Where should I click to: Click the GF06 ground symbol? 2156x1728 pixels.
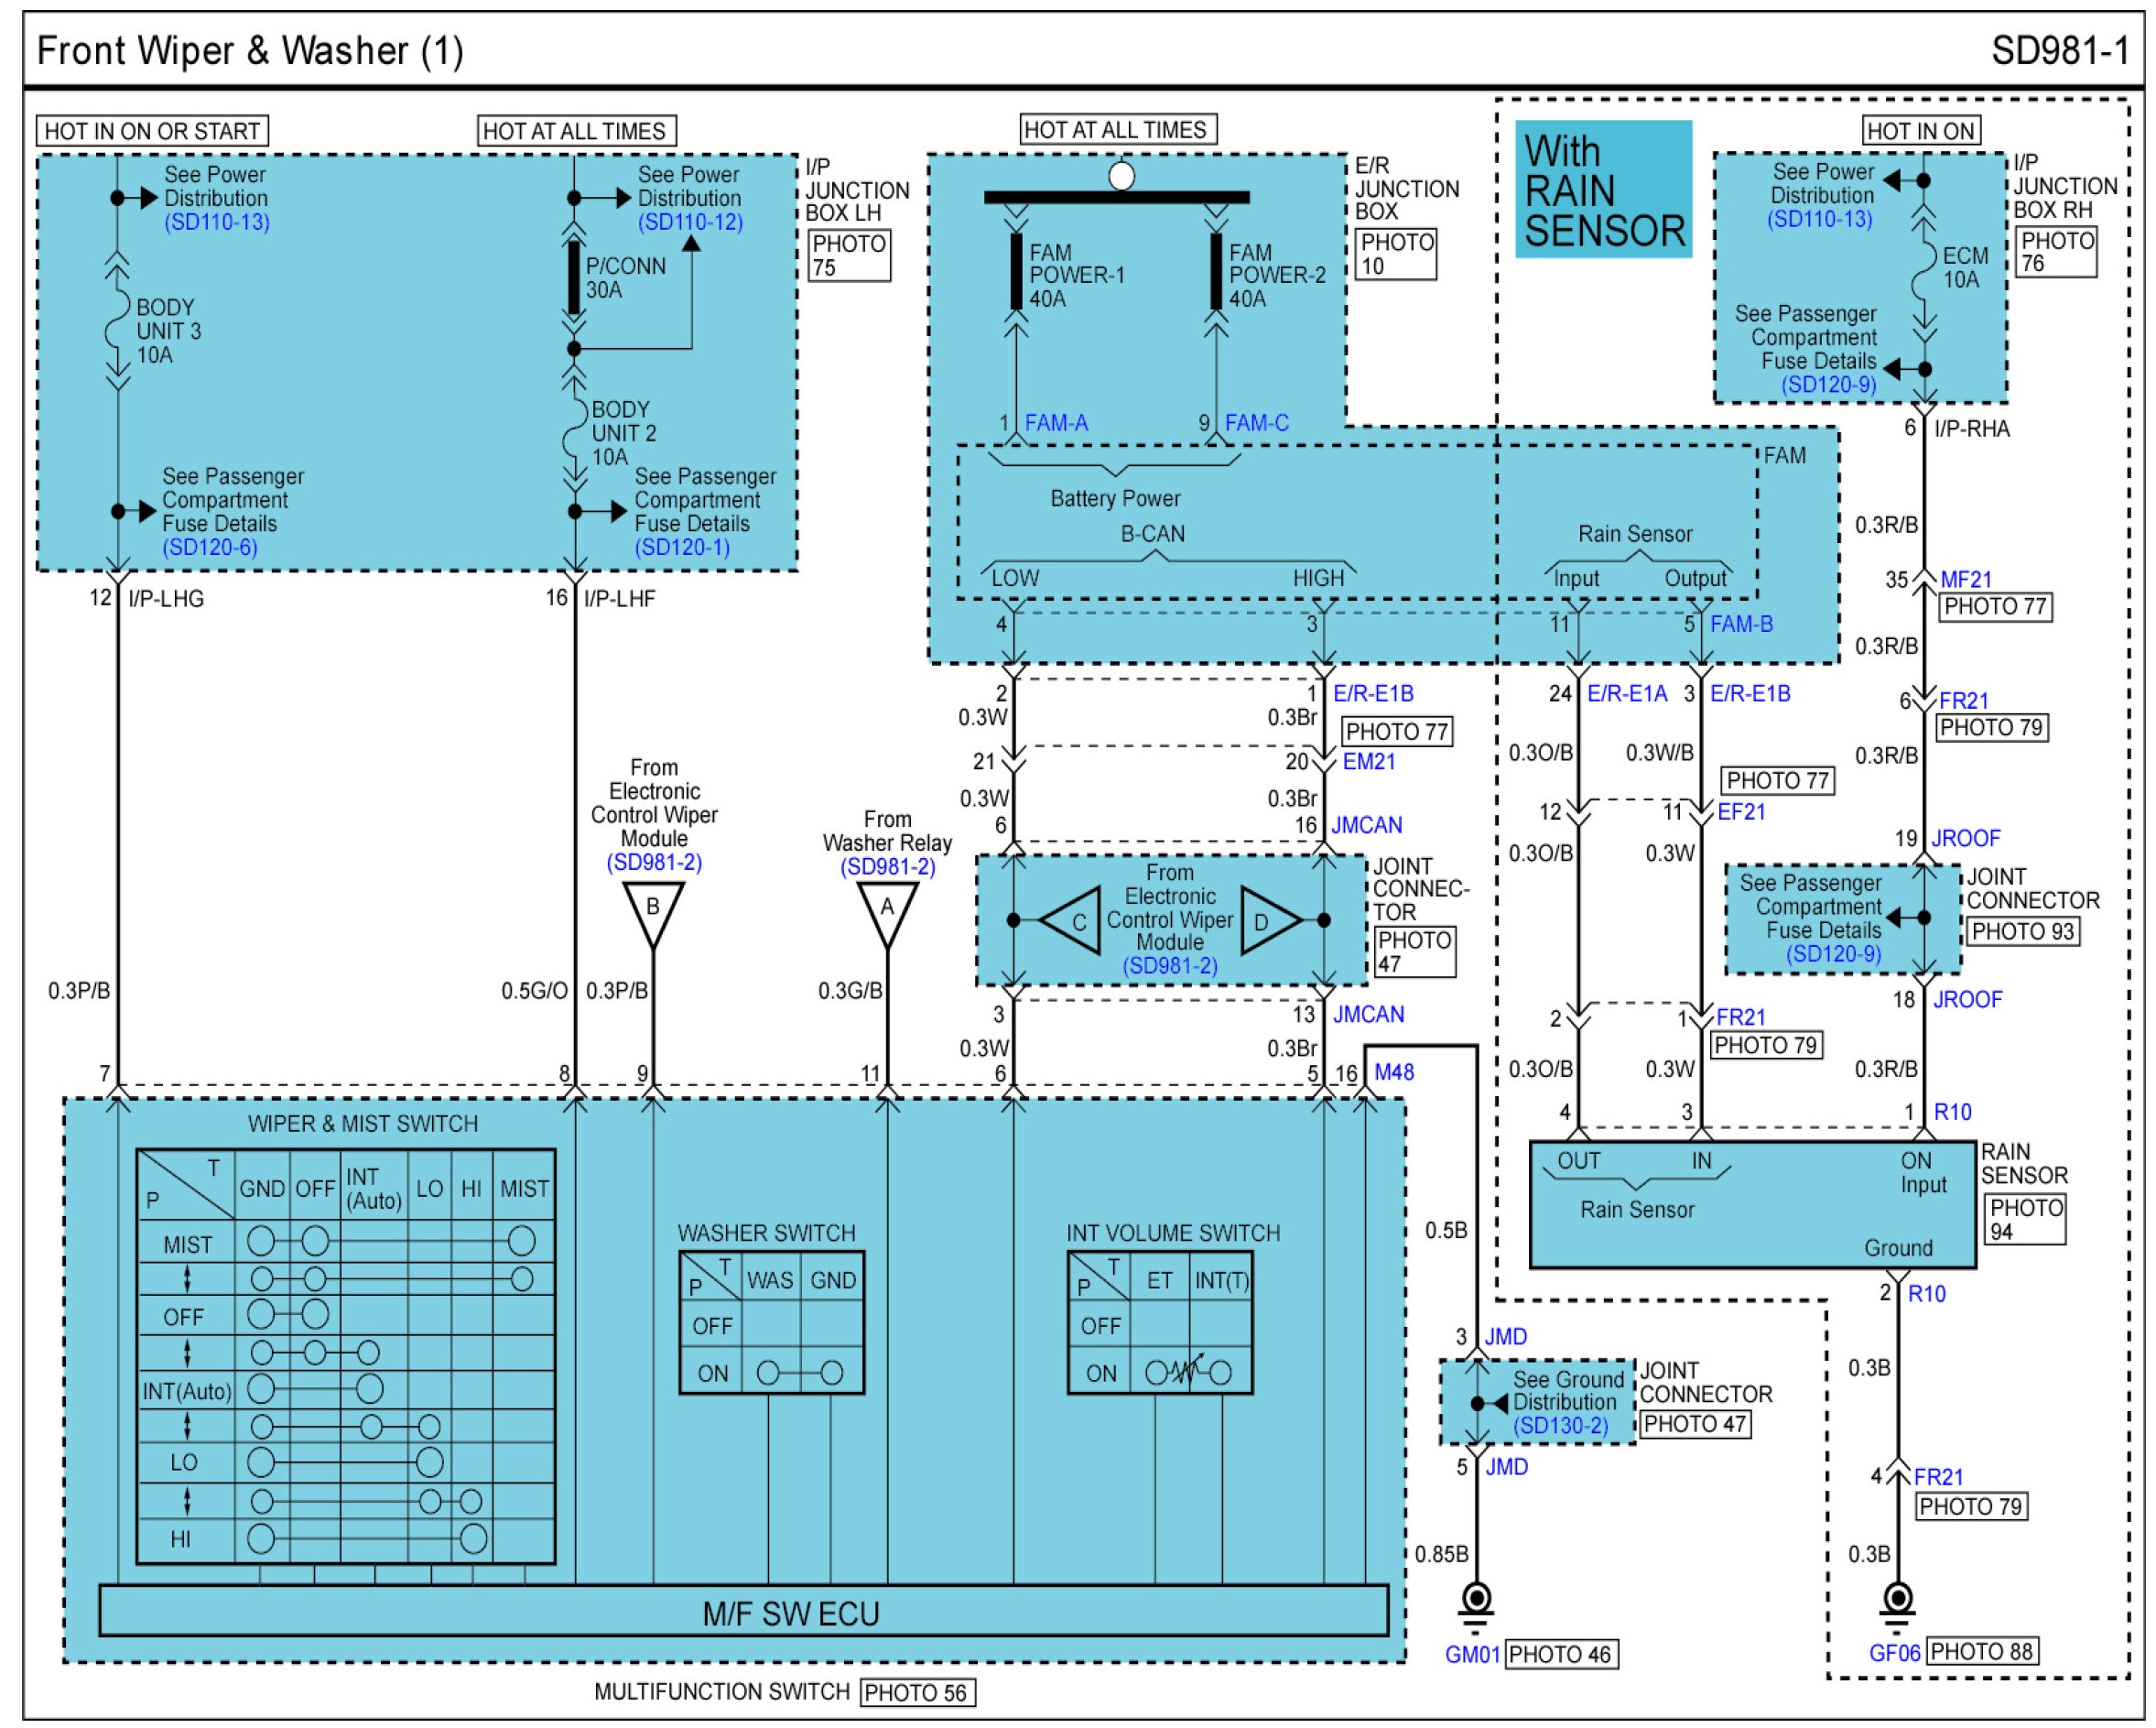[1897, 1601]
